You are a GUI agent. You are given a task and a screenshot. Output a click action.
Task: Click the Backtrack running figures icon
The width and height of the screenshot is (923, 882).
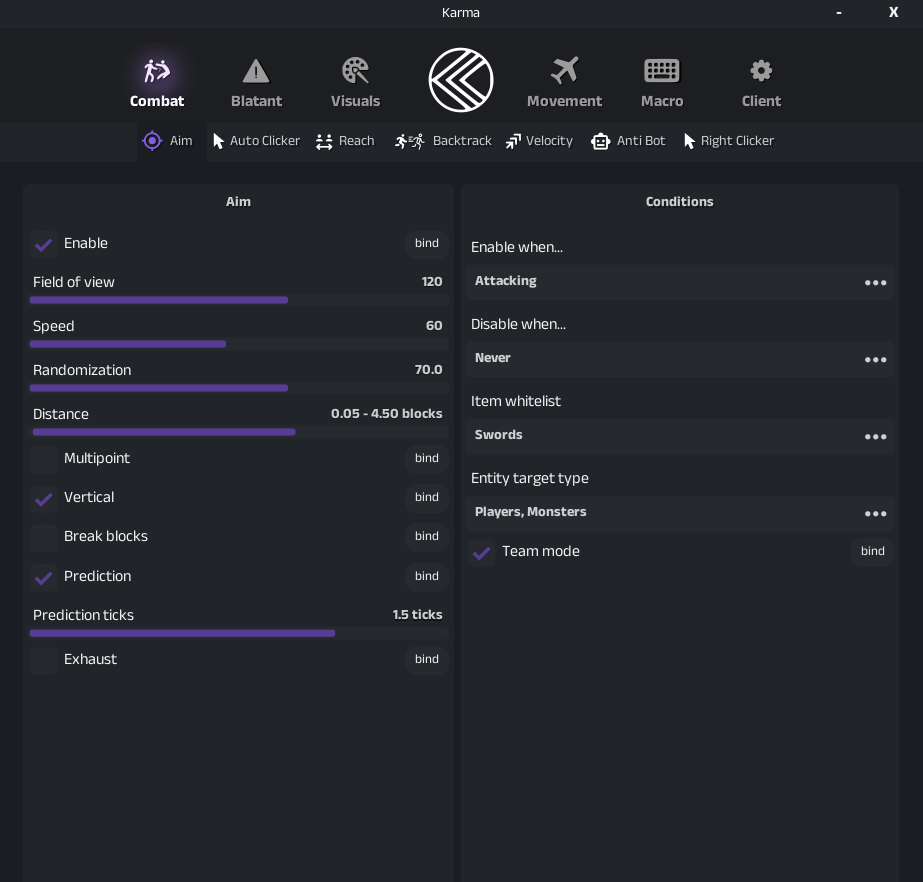pos(410,141)
